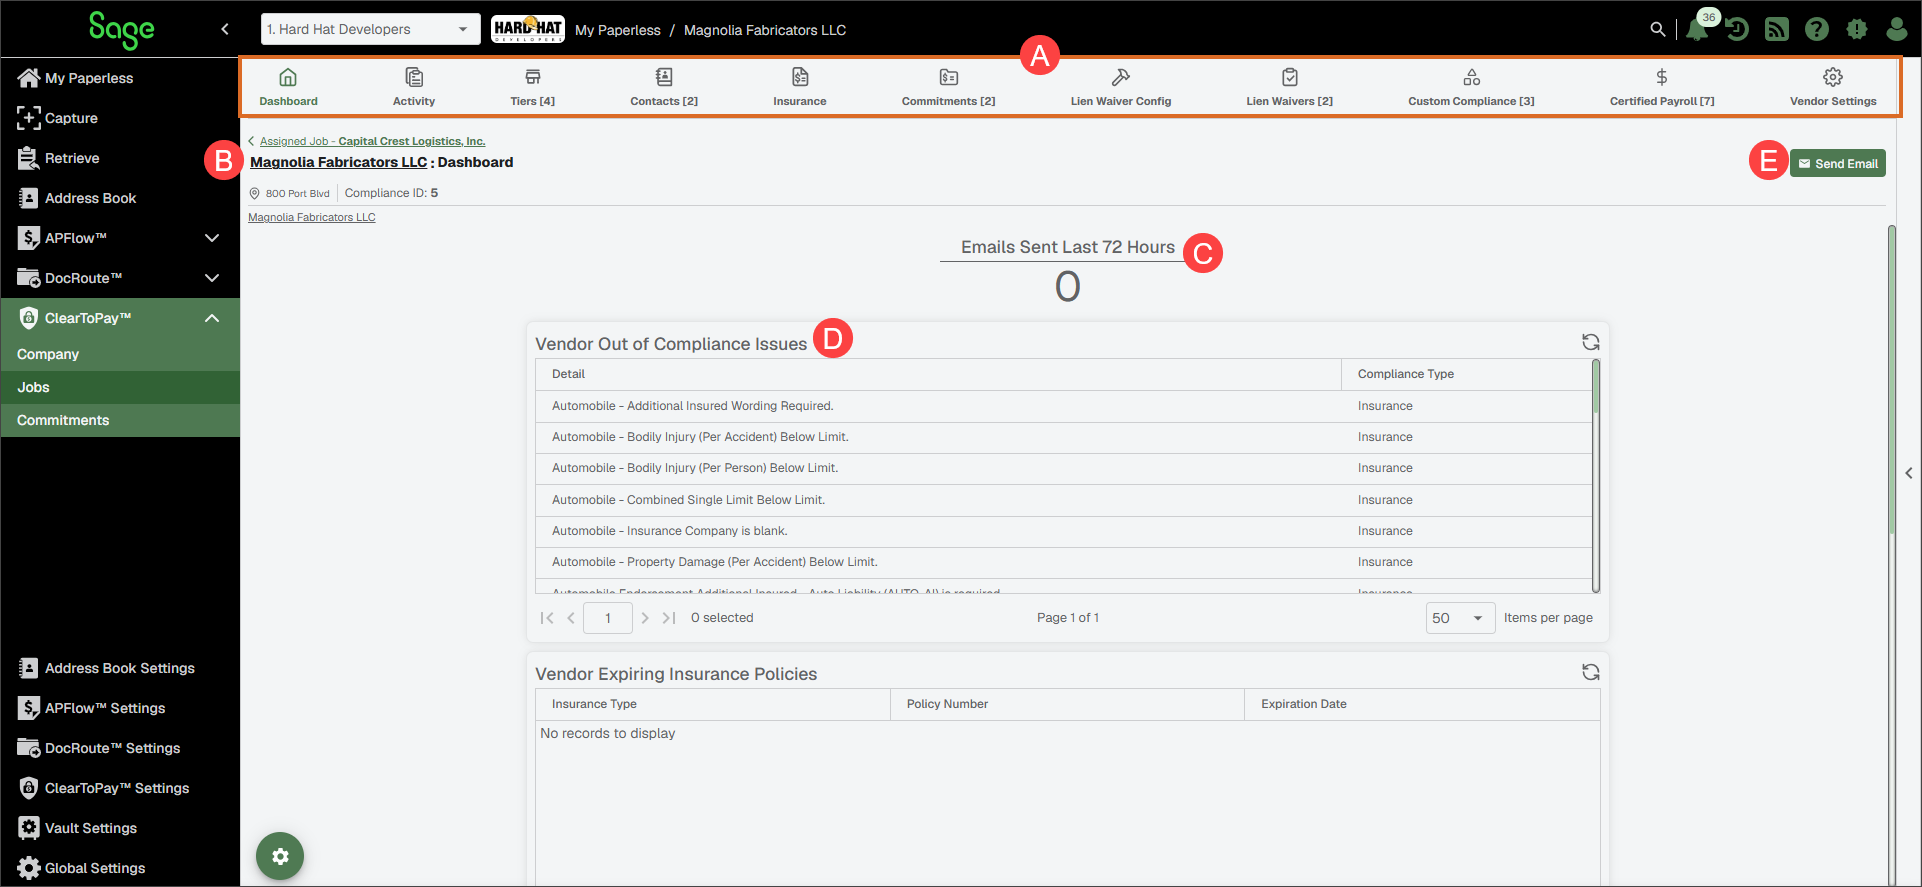Image resolution: width=1922 pixels, height=887 pixels.
Task: Click the floating green gear button
Action: (280, 856)
